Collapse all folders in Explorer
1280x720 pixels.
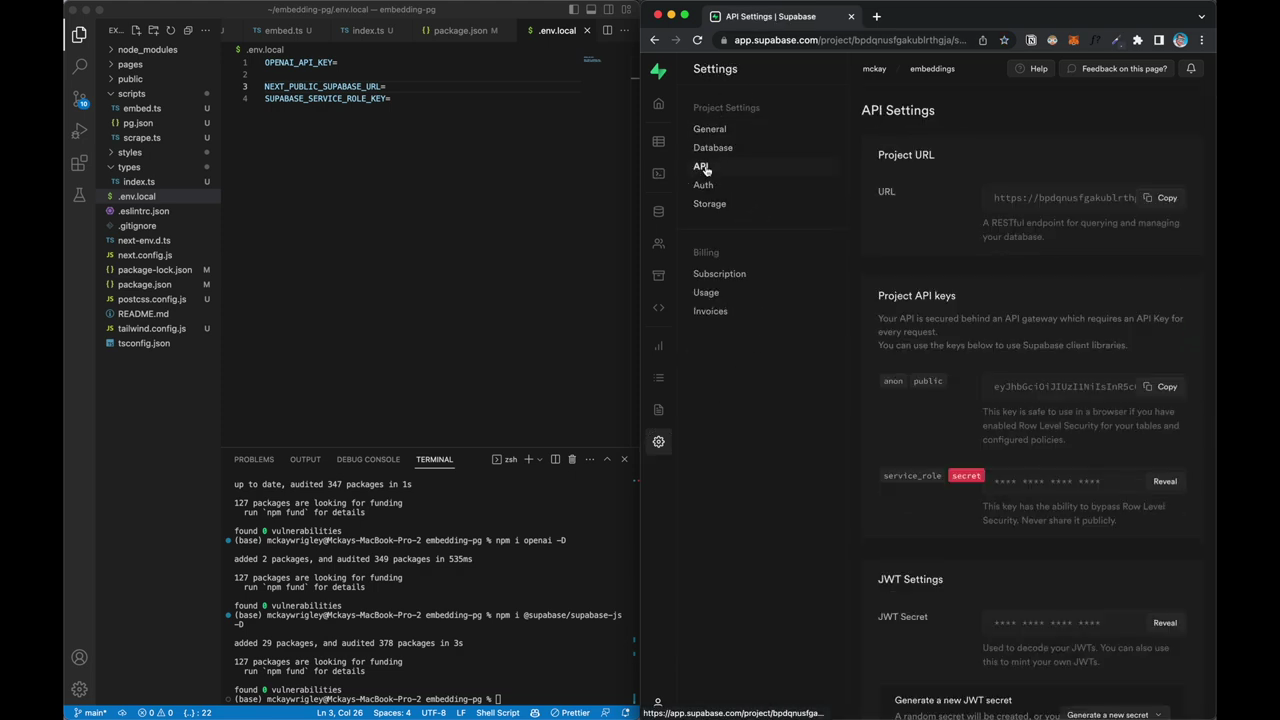187,30
